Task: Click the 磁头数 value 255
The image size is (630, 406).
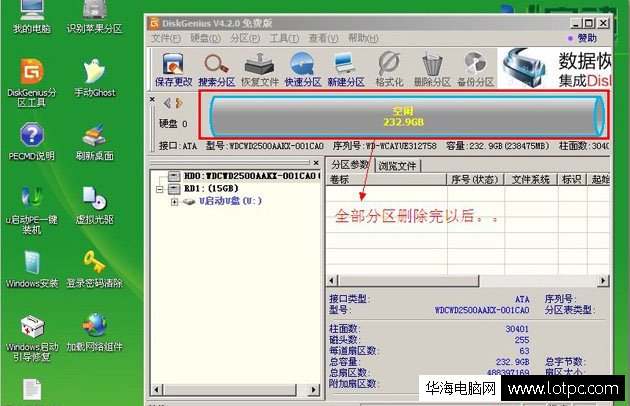Action: click(522, 340)
